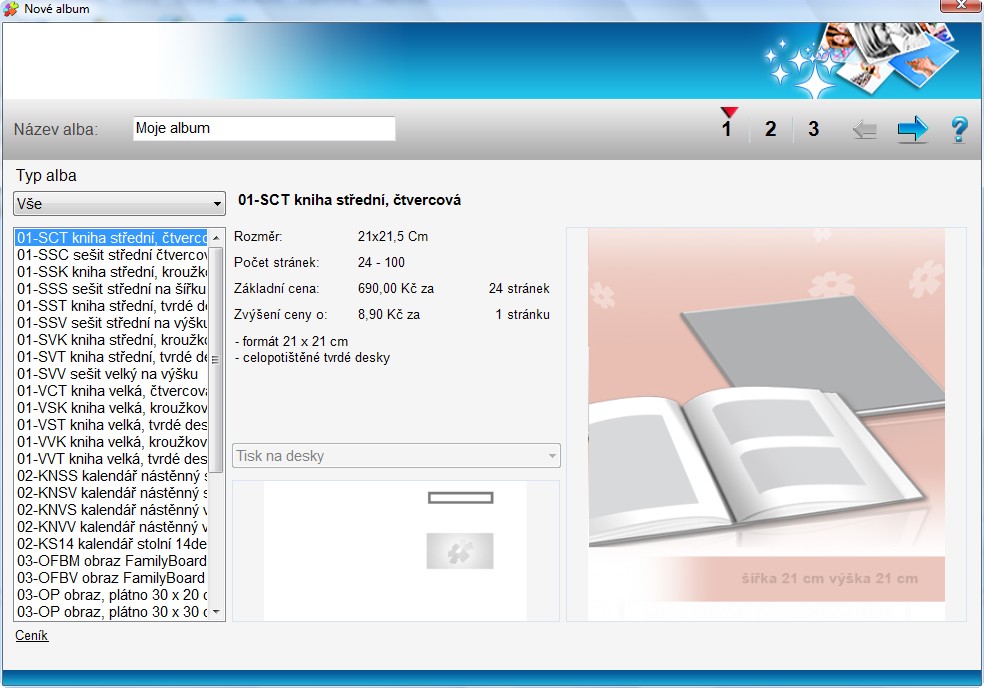The width and height of the screenshot is (984, 688).
Task: Click the blue next arrow icon
Action: tap(912, 129)
